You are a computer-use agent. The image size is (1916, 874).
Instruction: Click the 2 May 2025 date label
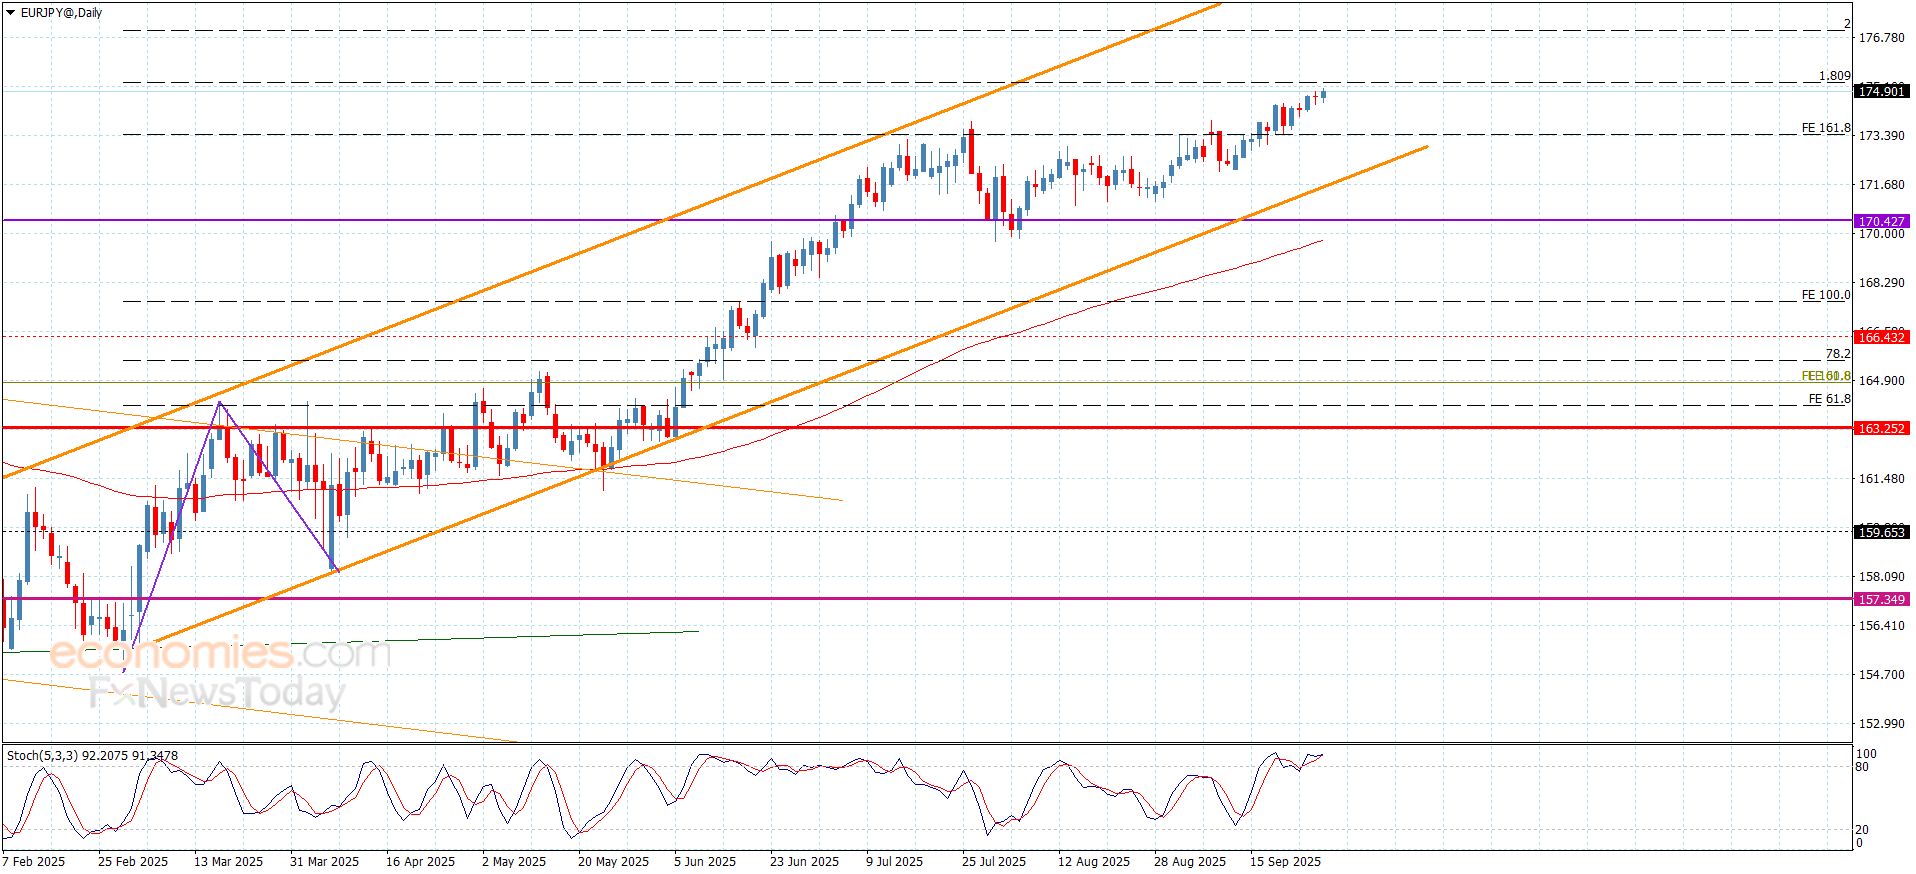[x=514, y=861]
